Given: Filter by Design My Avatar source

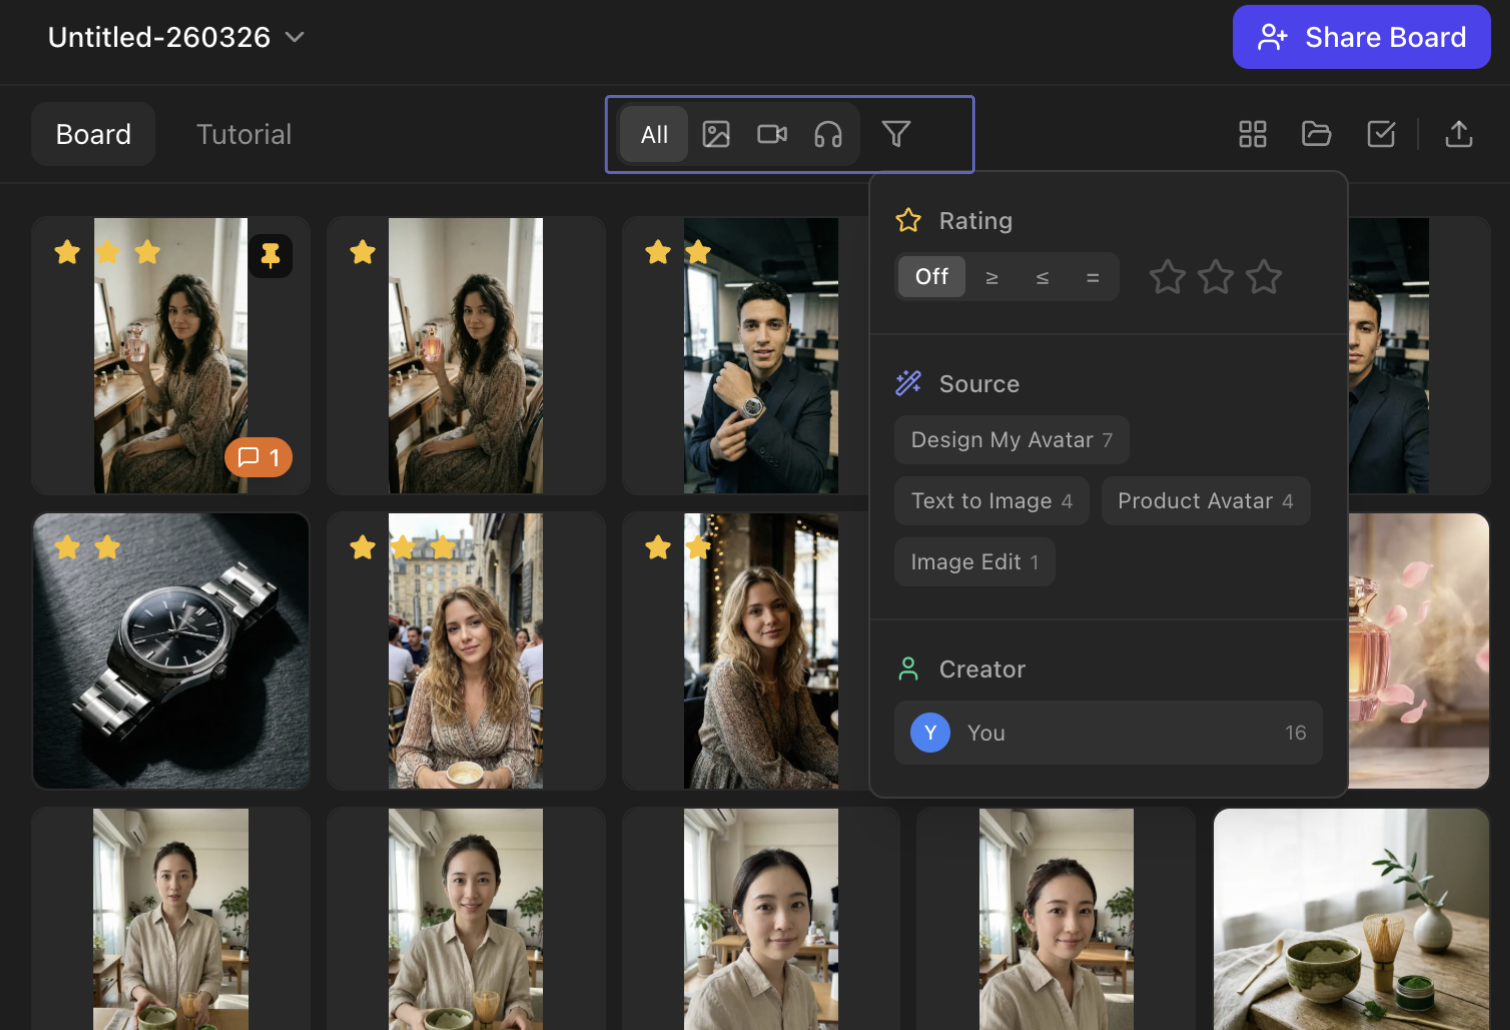Looking at the screenshot, I should click(1011, 440).
